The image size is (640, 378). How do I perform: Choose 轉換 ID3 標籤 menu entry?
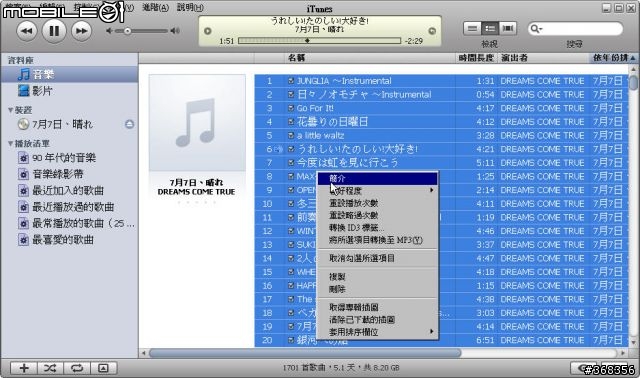click(x=378, y=227)
